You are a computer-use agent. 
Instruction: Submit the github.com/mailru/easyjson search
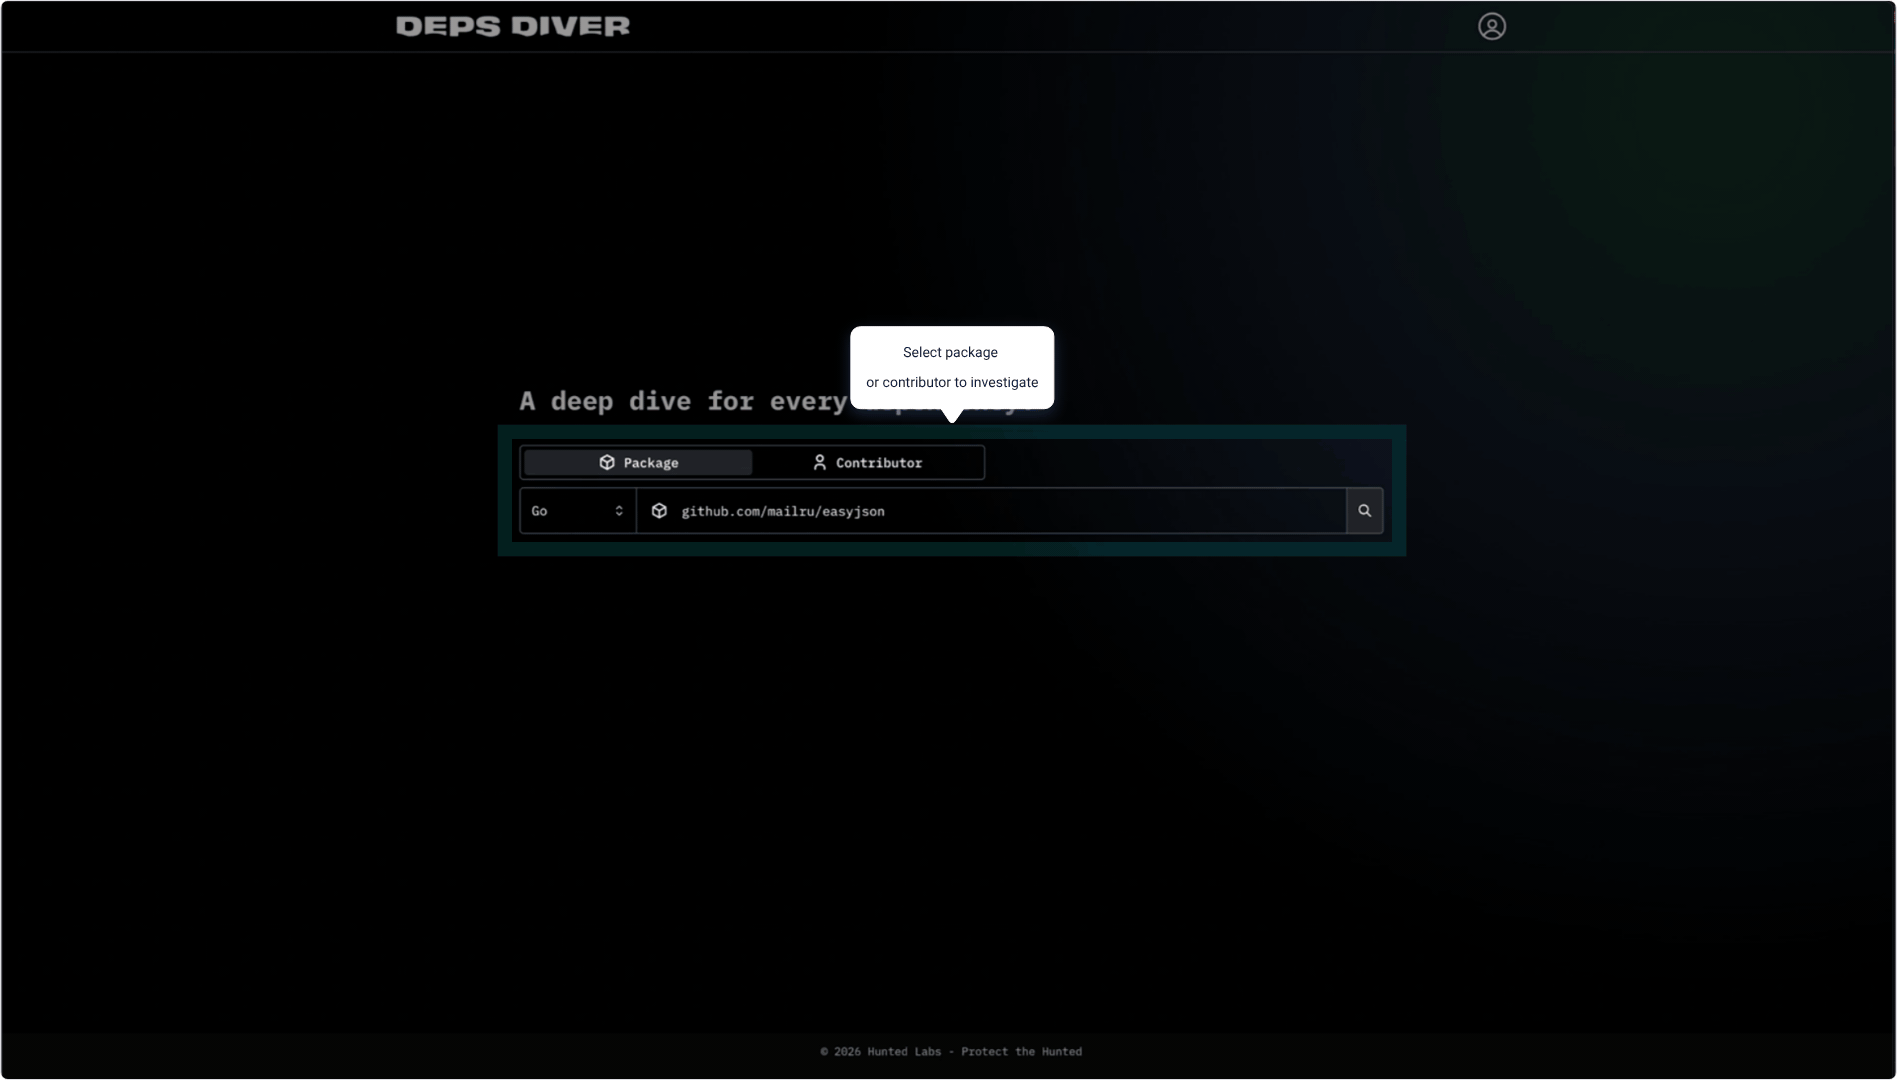click(1365, 510)
